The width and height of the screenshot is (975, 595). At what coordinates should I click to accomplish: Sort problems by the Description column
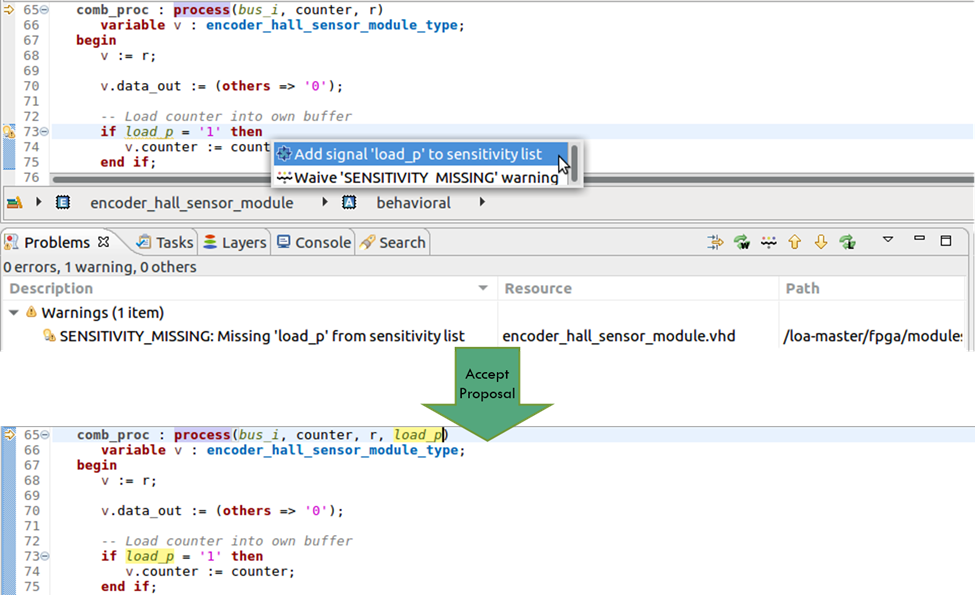pos(249,288)
